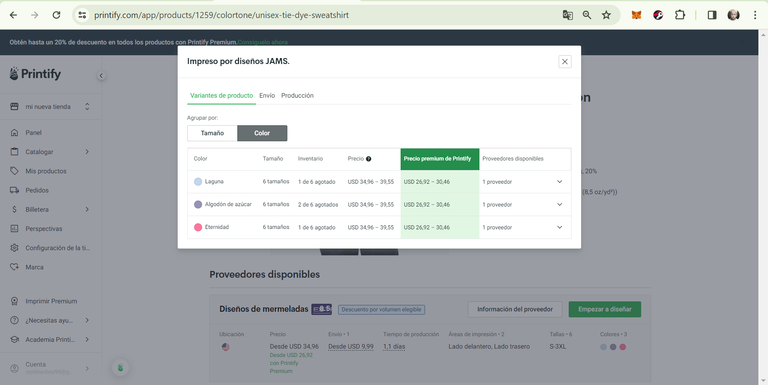
Task: Click the Algodón de azúcar color swatch
Action: coord(198,204)
